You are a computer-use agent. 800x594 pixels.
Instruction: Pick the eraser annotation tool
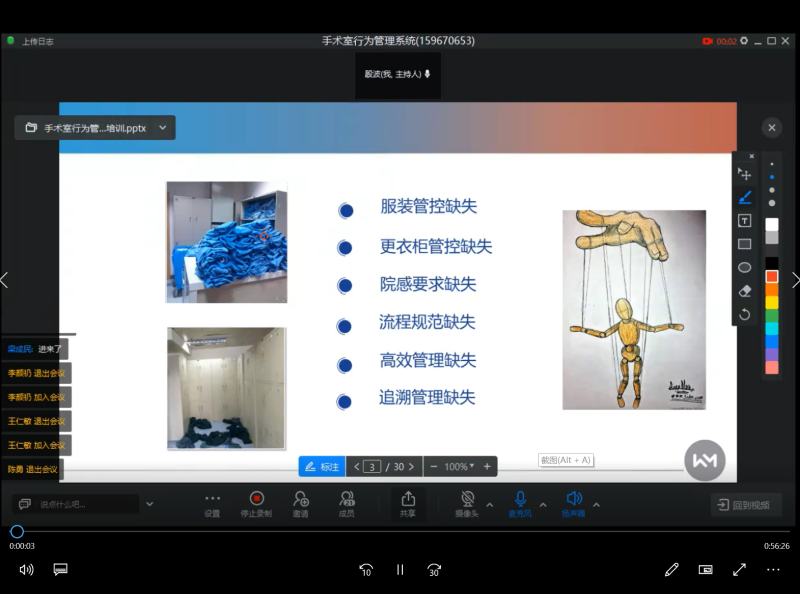tap(744, 291)
